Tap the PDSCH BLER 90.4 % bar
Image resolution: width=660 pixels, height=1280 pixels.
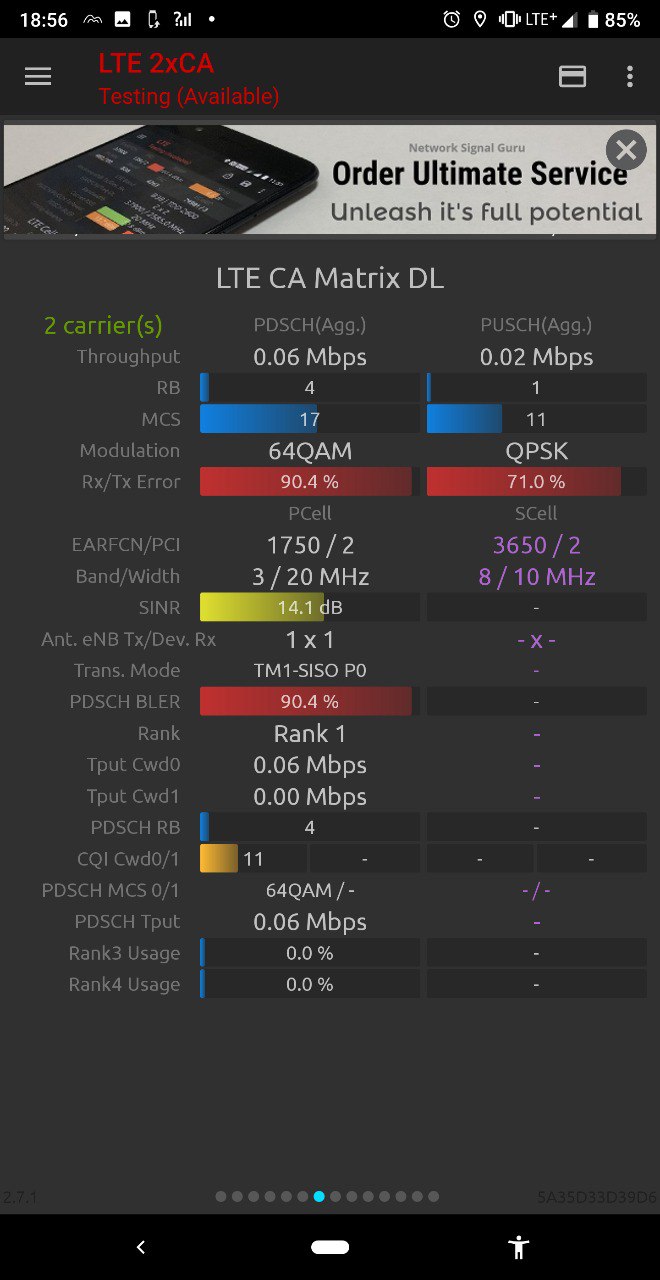click(x=310, y=701)
